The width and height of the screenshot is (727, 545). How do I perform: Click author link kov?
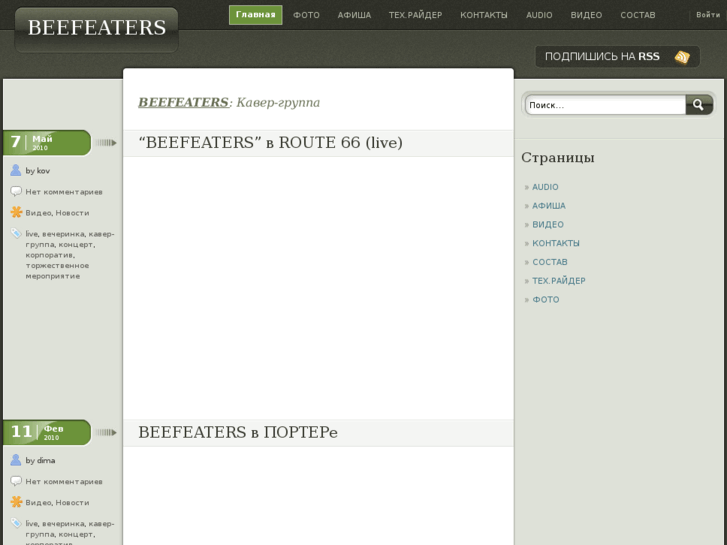point(43,171)
